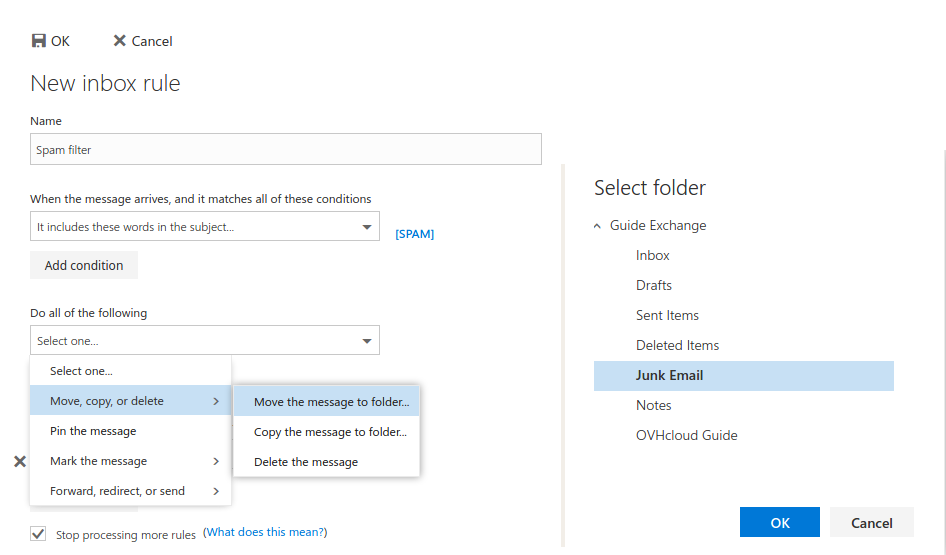946x555 pixels.
Task: Click the Add condition button
Action: pos(84,265)
